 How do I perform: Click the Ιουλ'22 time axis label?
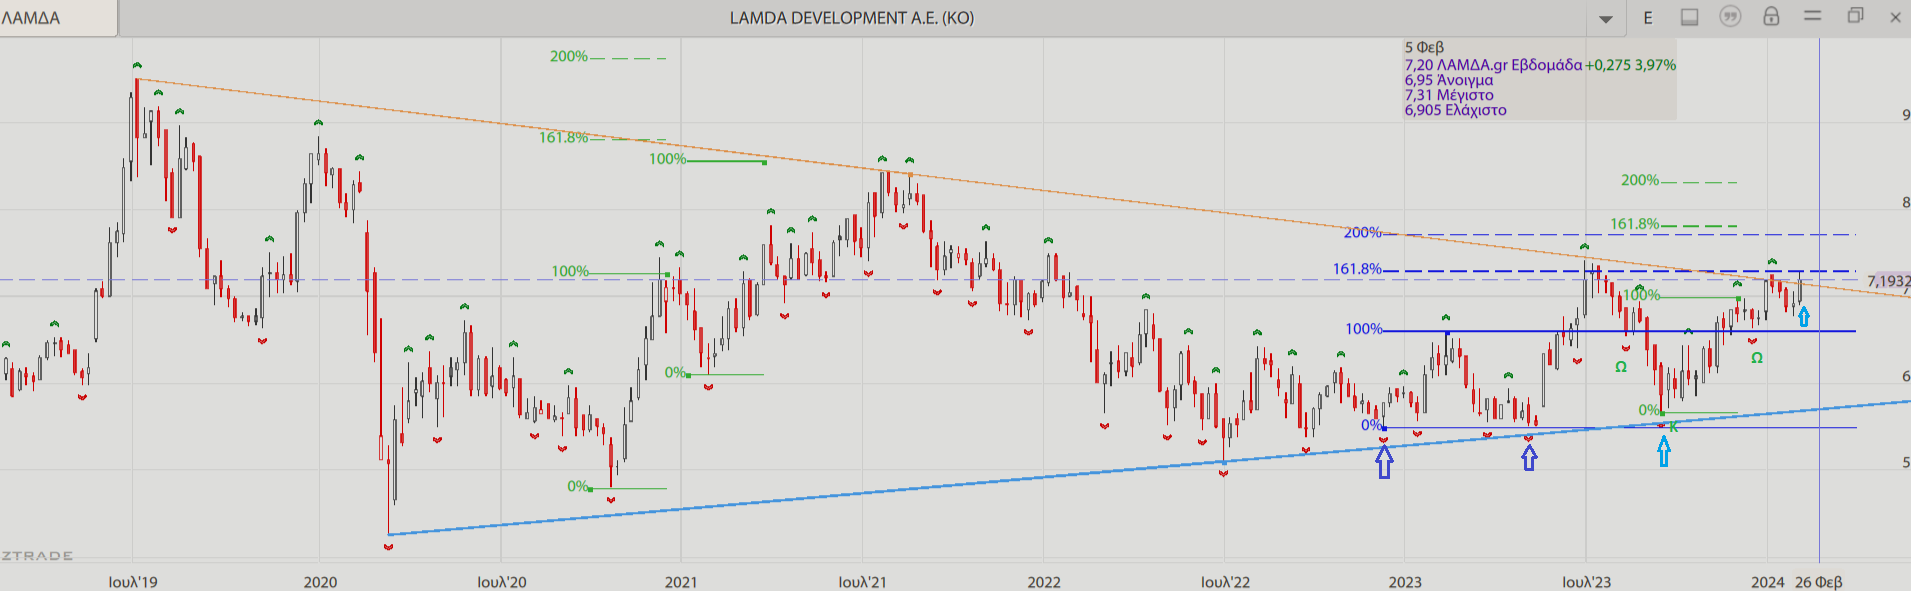point(1225,582)
